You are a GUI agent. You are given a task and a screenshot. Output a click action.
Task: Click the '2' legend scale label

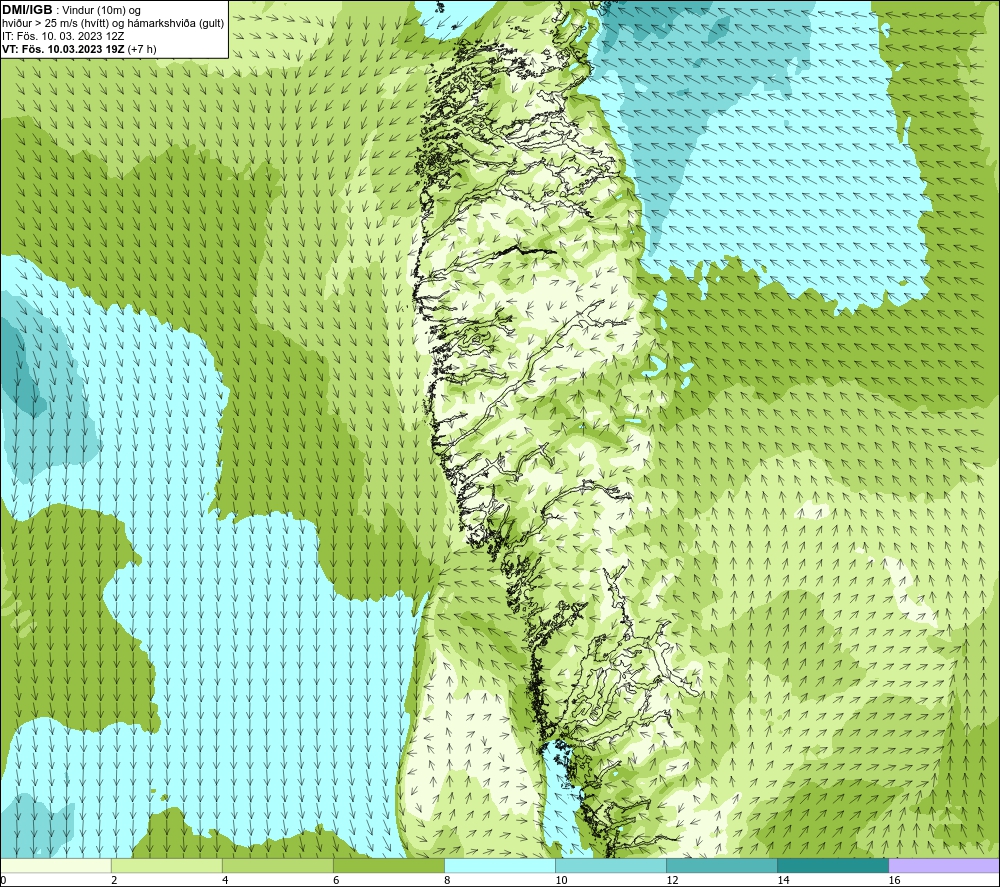pos(114,881)
